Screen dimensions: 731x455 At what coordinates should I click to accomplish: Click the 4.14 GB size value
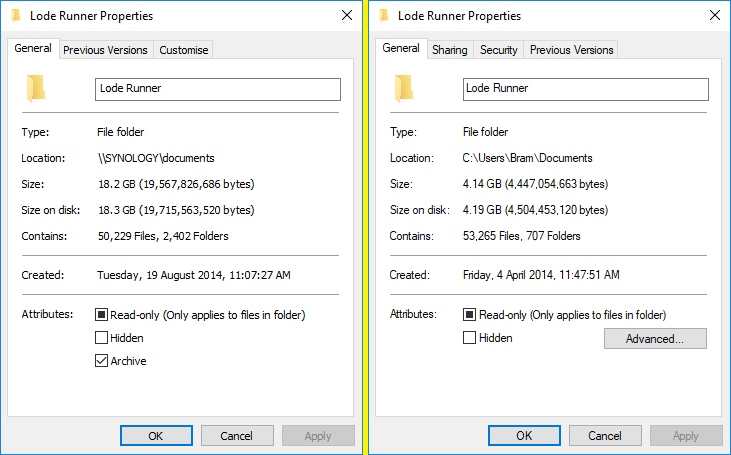tap(536, 184)
